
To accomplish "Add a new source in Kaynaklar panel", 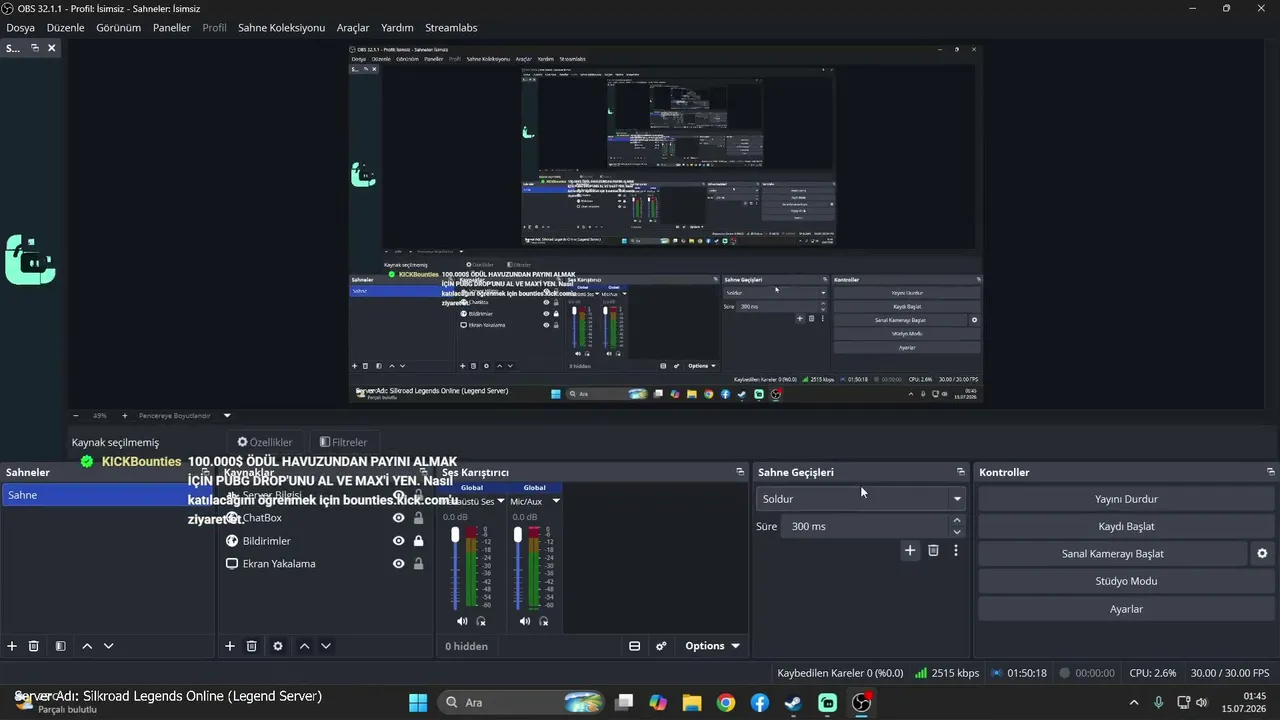I will (230, 646).
